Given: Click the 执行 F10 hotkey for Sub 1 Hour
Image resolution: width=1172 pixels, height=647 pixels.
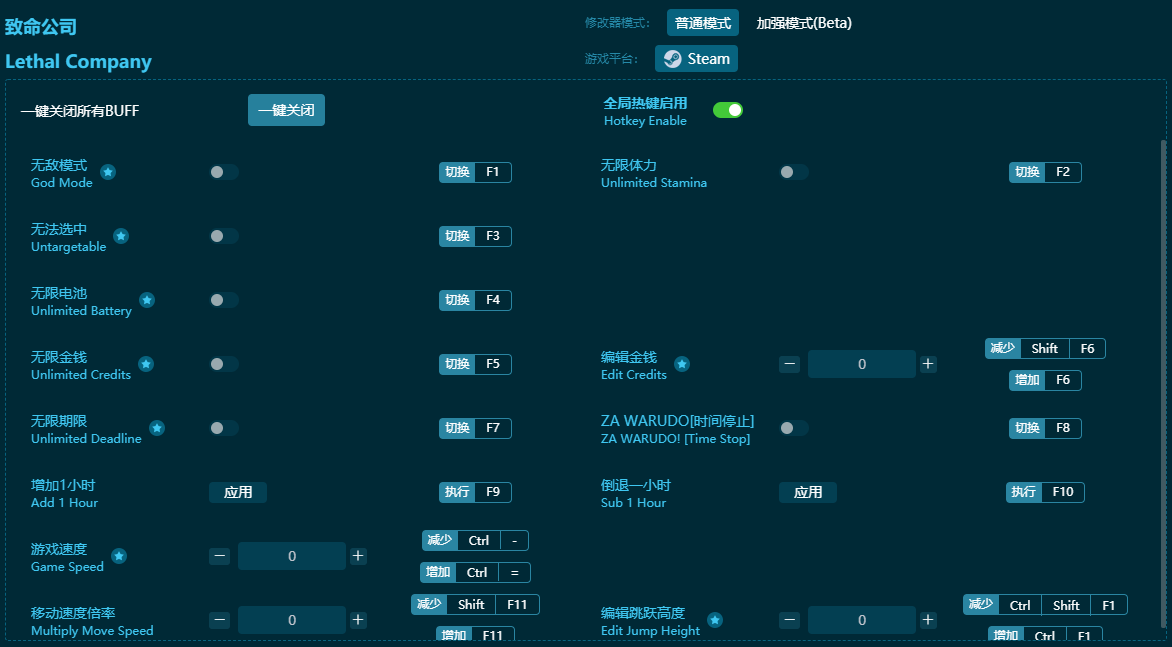Looking at the screenshot, I should tap(1045, 492).
